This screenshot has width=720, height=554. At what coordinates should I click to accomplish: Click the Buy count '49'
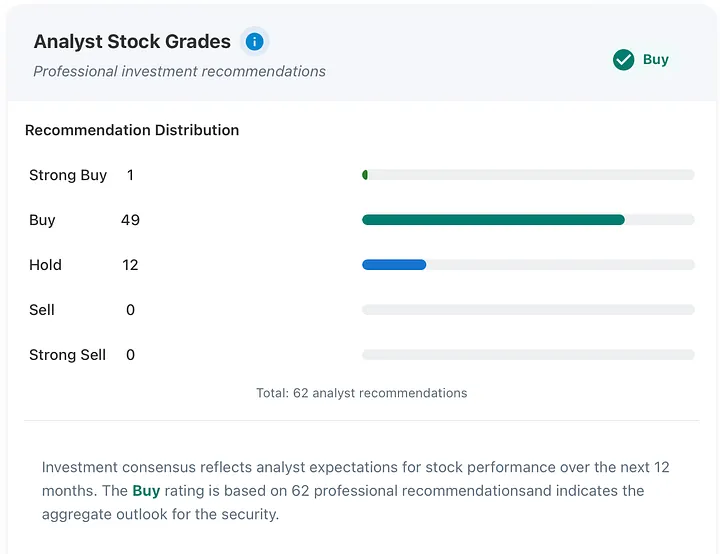(130, 220)
